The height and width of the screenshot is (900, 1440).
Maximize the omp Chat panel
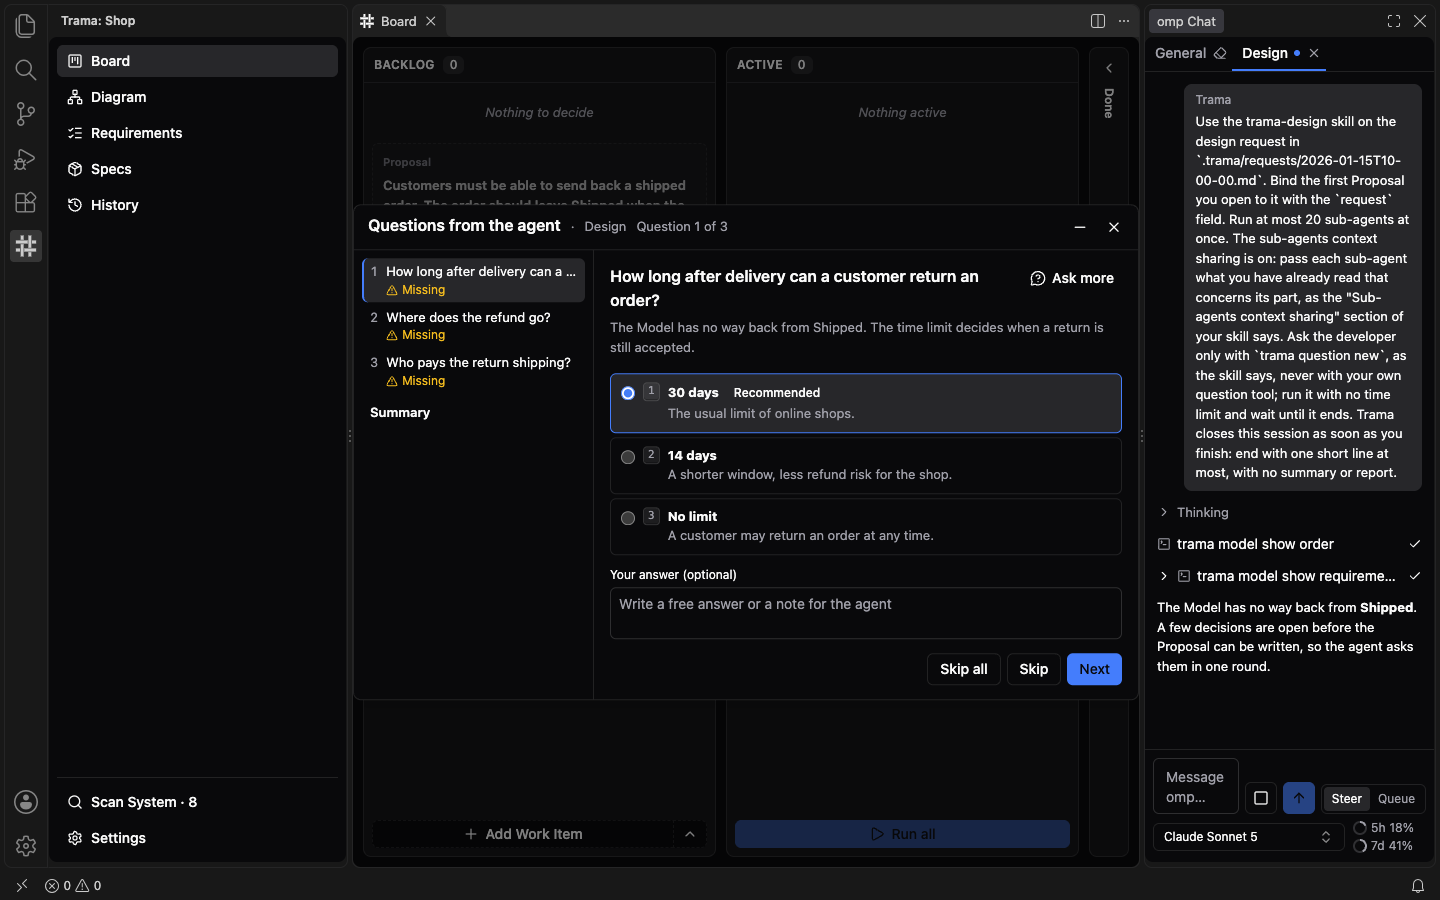(1394, 21)
